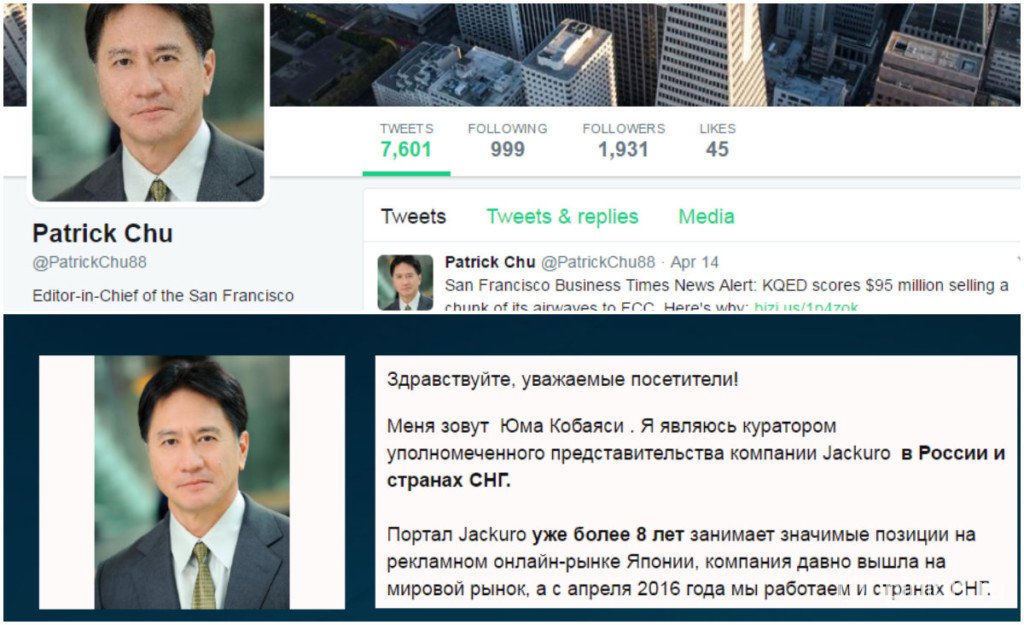This screenshot has height=625, width=1024.
Task: Click the Editor-in-Chief bio text
Action: (163, 296)
